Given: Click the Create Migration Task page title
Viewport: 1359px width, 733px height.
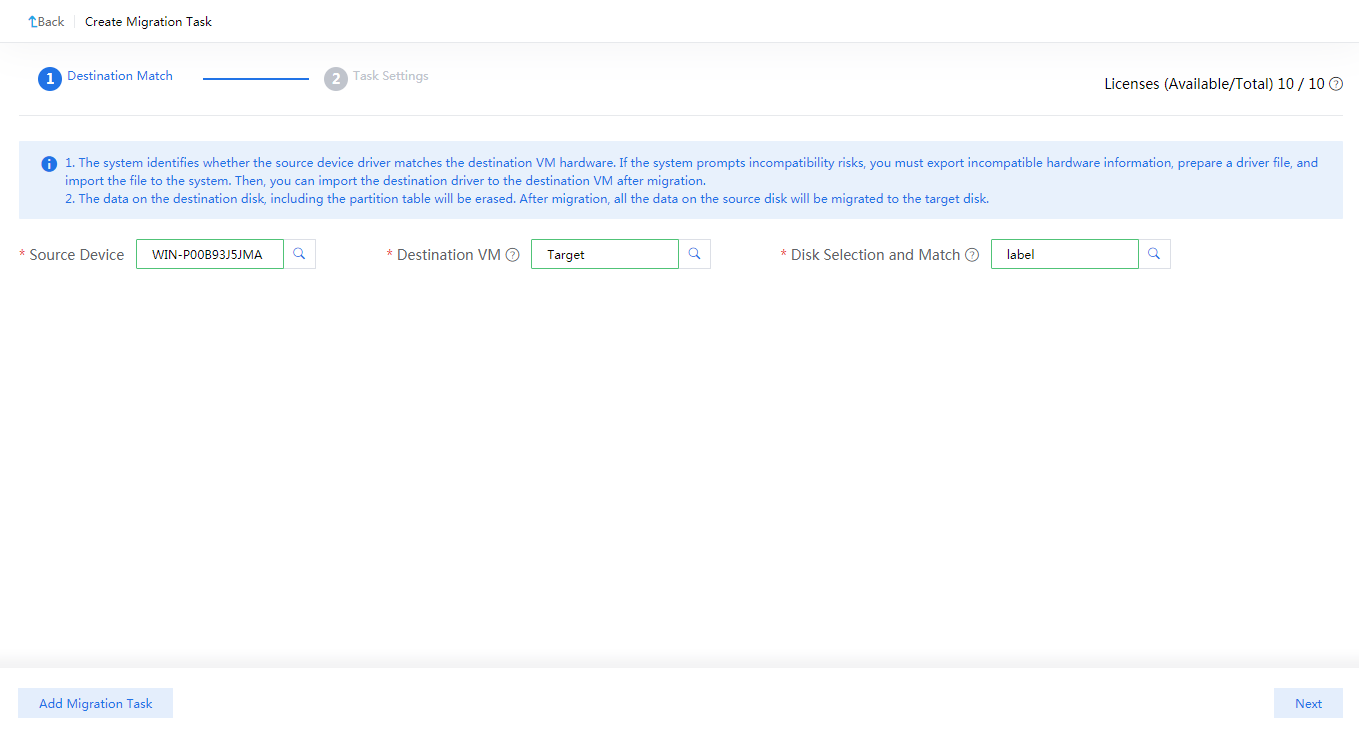Looking at the screenshot, I should 148,22.
